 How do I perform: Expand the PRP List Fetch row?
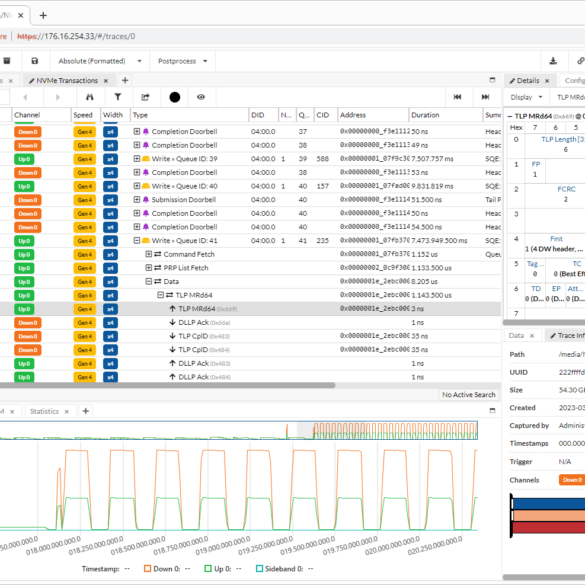coord(148,268)
